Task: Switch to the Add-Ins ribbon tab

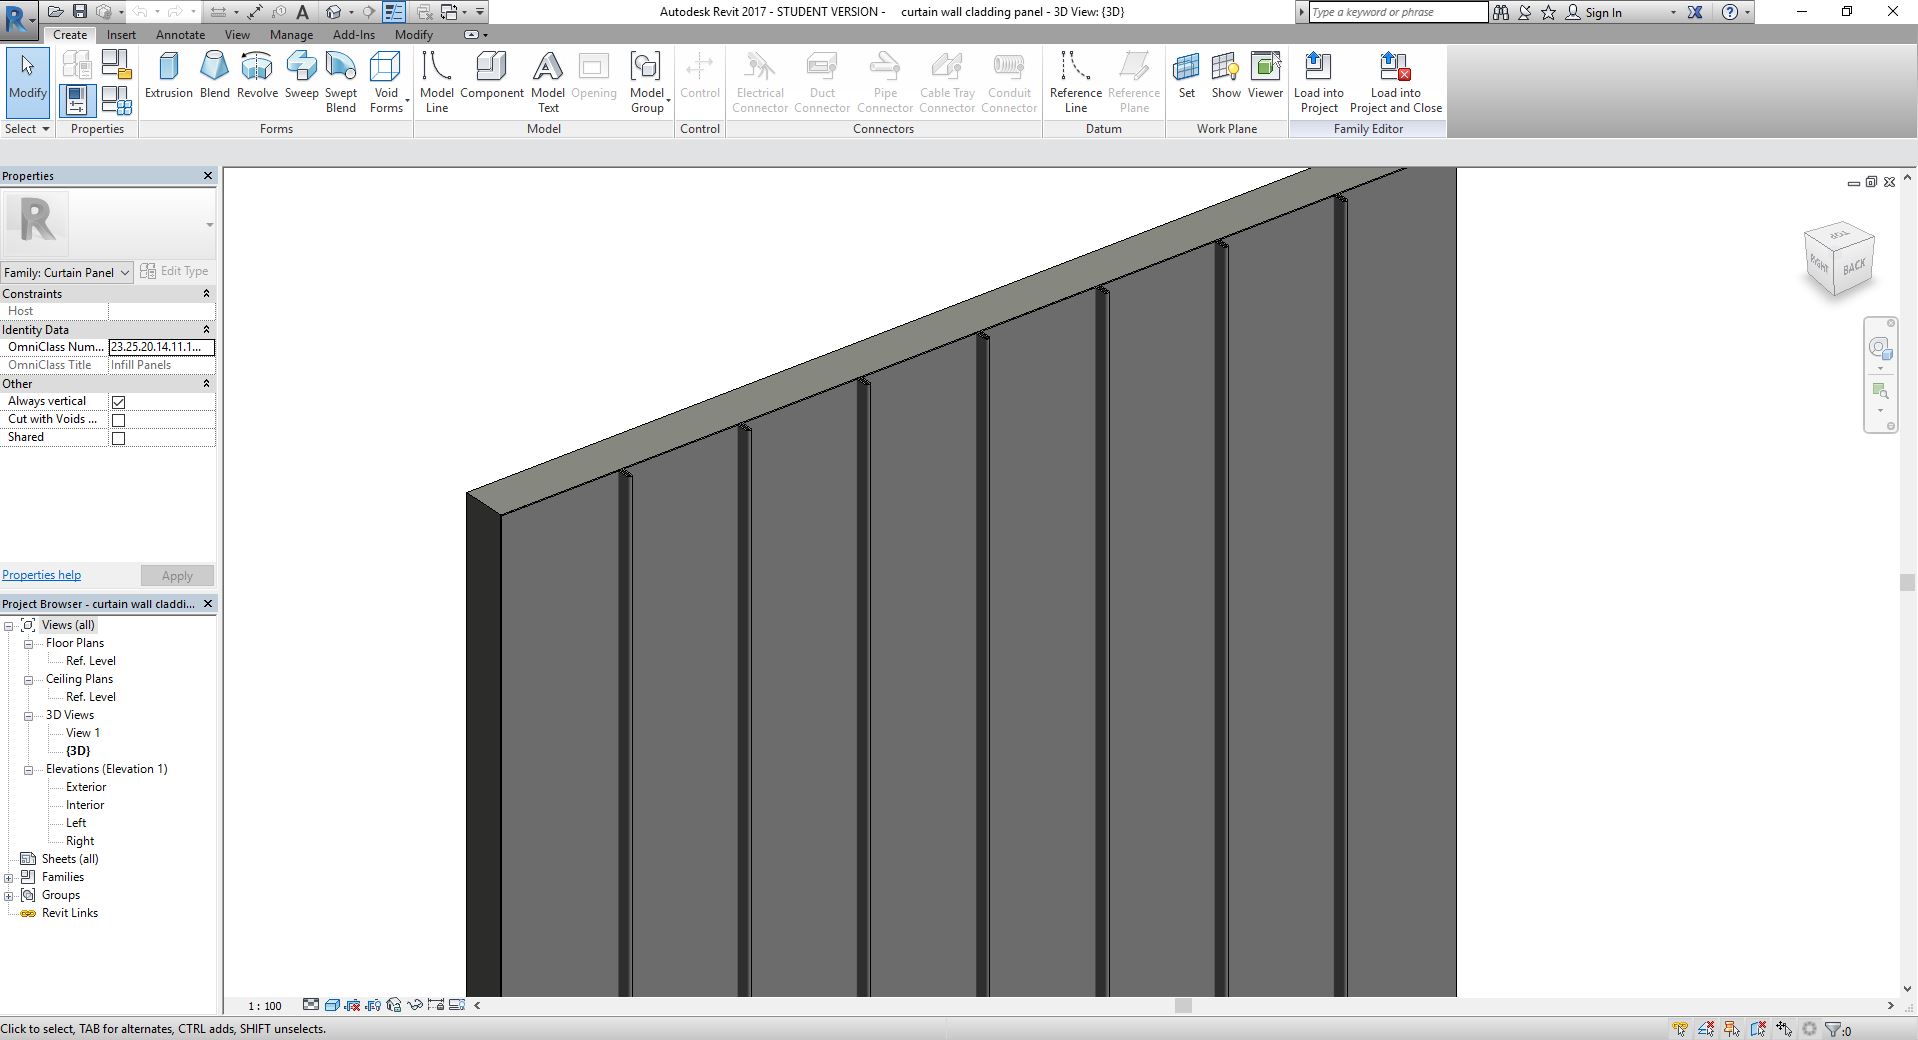Action: (354, 34)
